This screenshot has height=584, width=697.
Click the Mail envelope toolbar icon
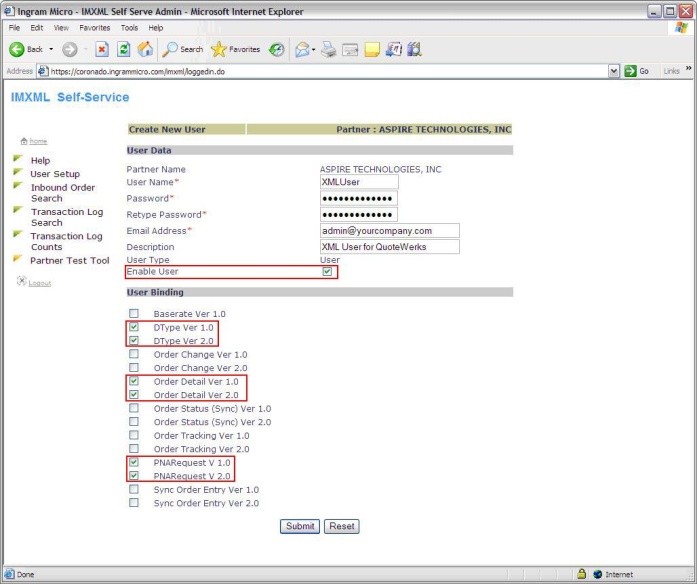pos(302,49)
